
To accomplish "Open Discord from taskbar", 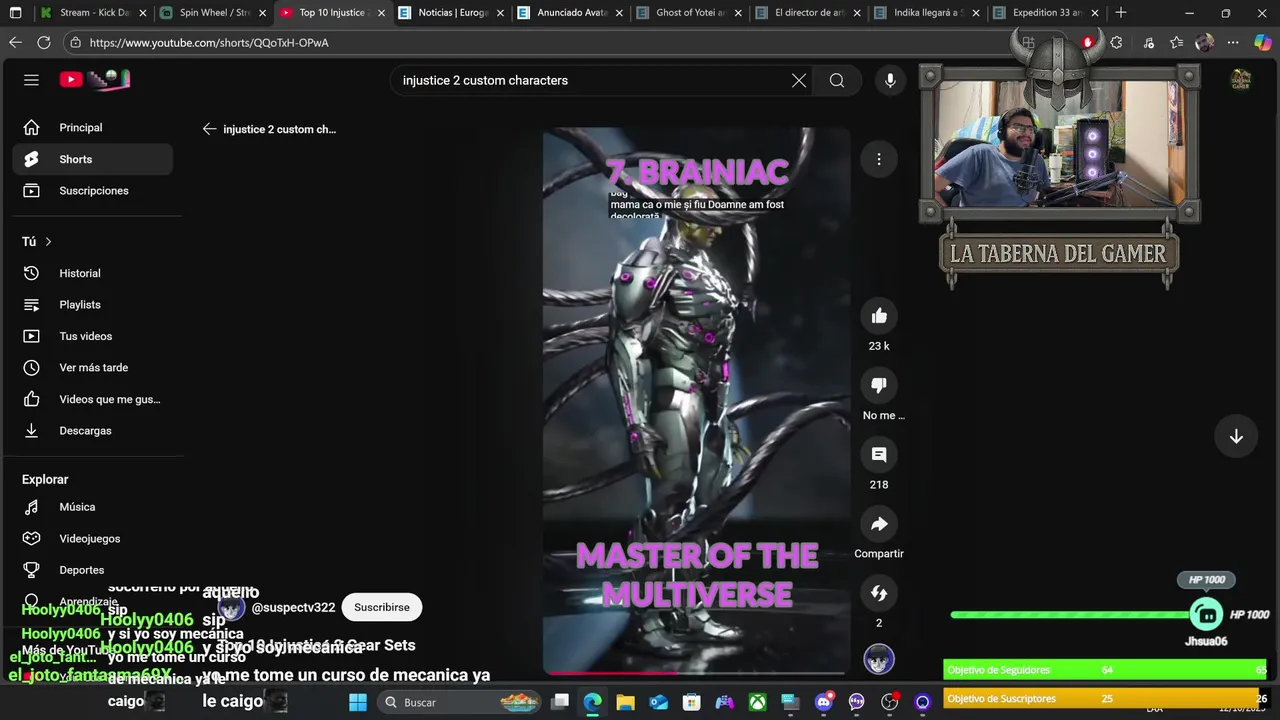I will [x=824, y=702].
